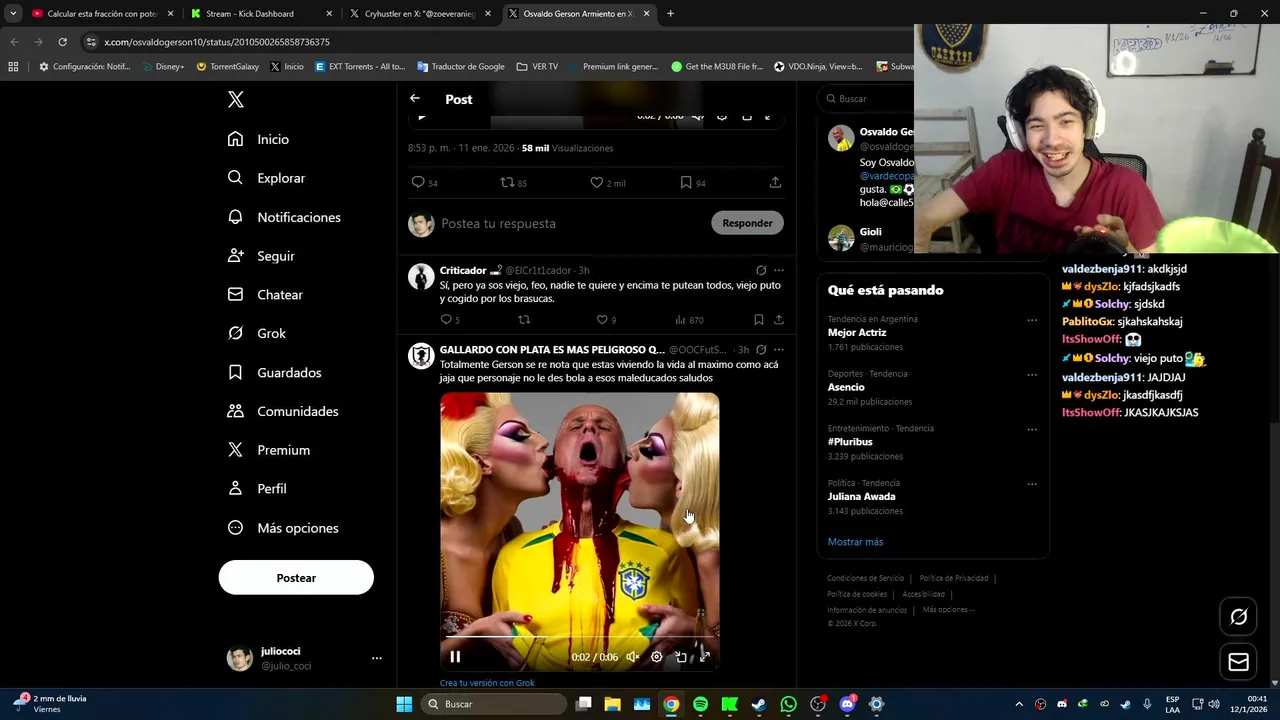
Task: Open floating Grok button
Action: [1238, 617]
